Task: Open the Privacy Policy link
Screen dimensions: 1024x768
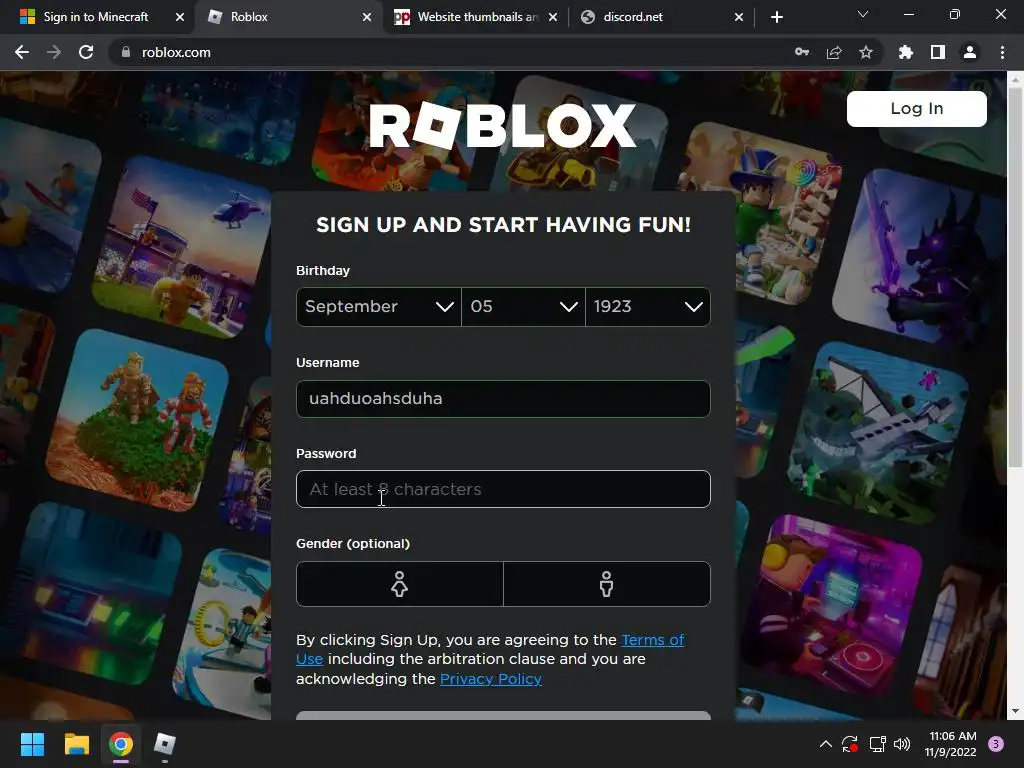Action: pos(490,679)
